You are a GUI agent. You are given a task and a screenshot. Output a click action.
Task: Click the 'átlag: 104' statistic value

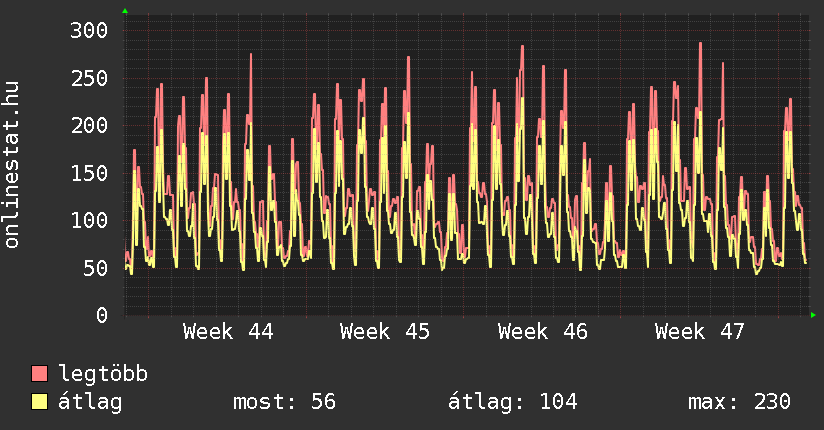pyautogui.click(x=513, y=402)
